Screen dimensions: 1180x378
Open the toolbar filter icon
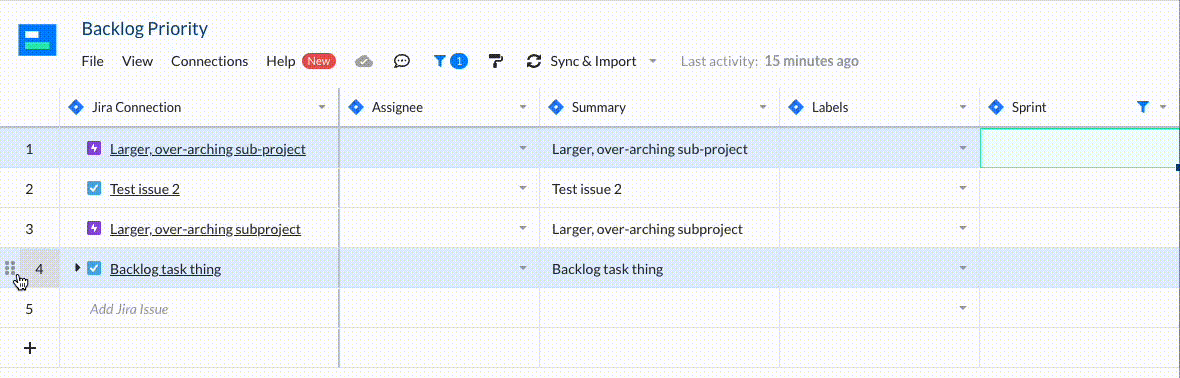tap(440, 62)
